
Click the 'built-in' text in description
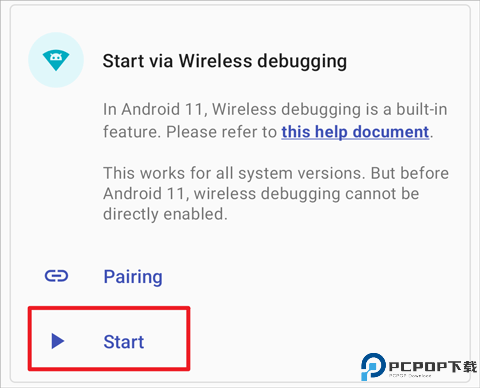pos(422,109)
